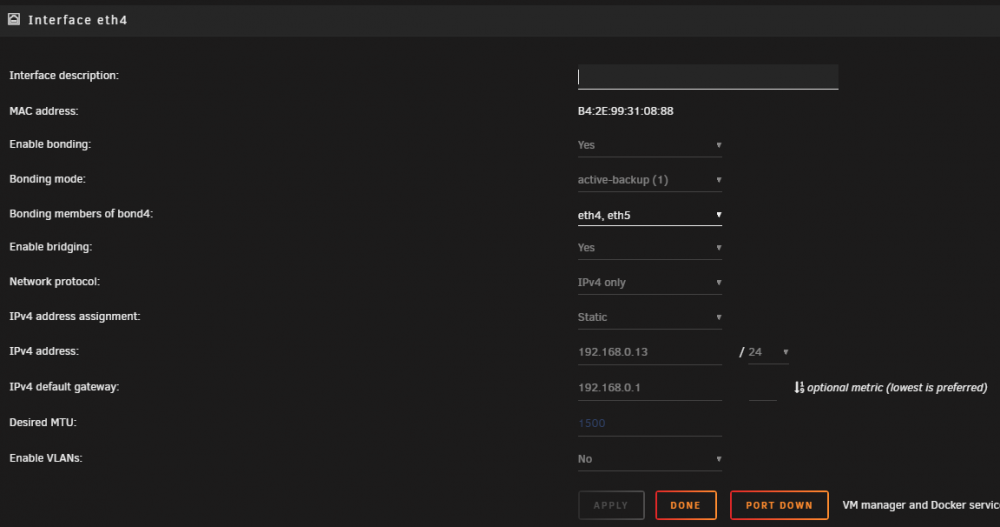Focus the Interface description text field
This screenshot has height=527, width=1000.
tap(708, 77)
